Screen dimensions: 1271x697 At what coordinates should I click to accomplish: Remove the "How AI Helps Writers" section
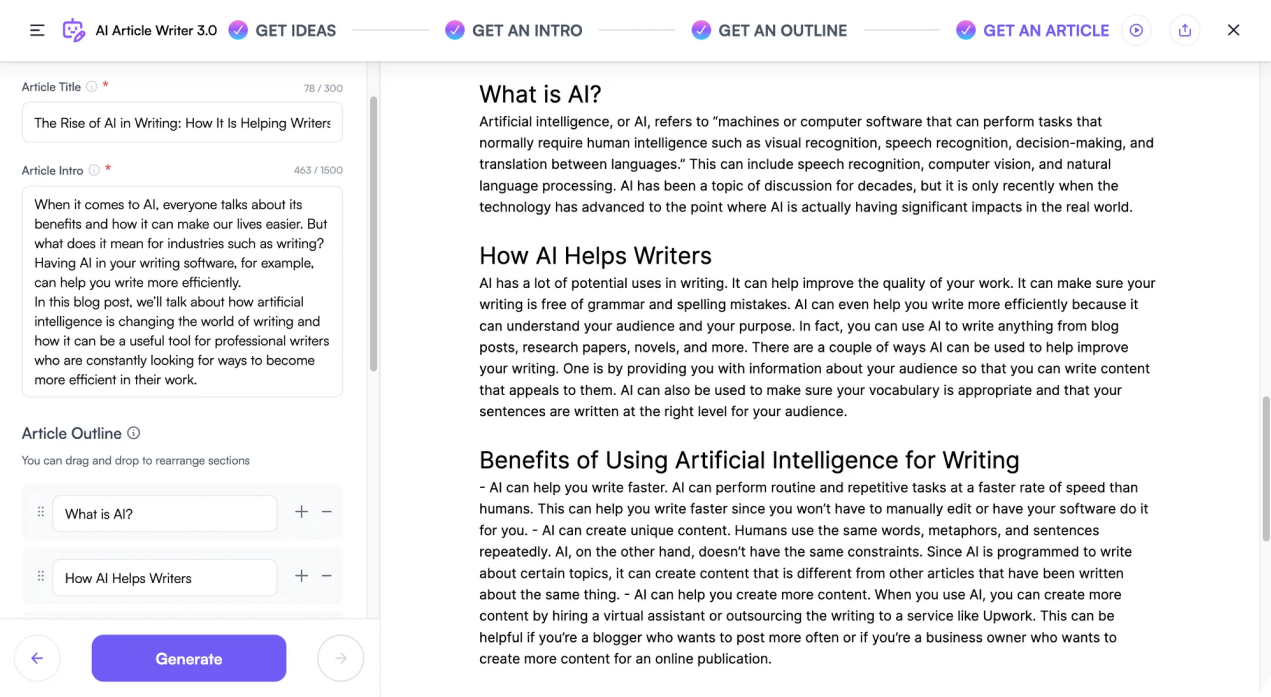click(326, 576)
